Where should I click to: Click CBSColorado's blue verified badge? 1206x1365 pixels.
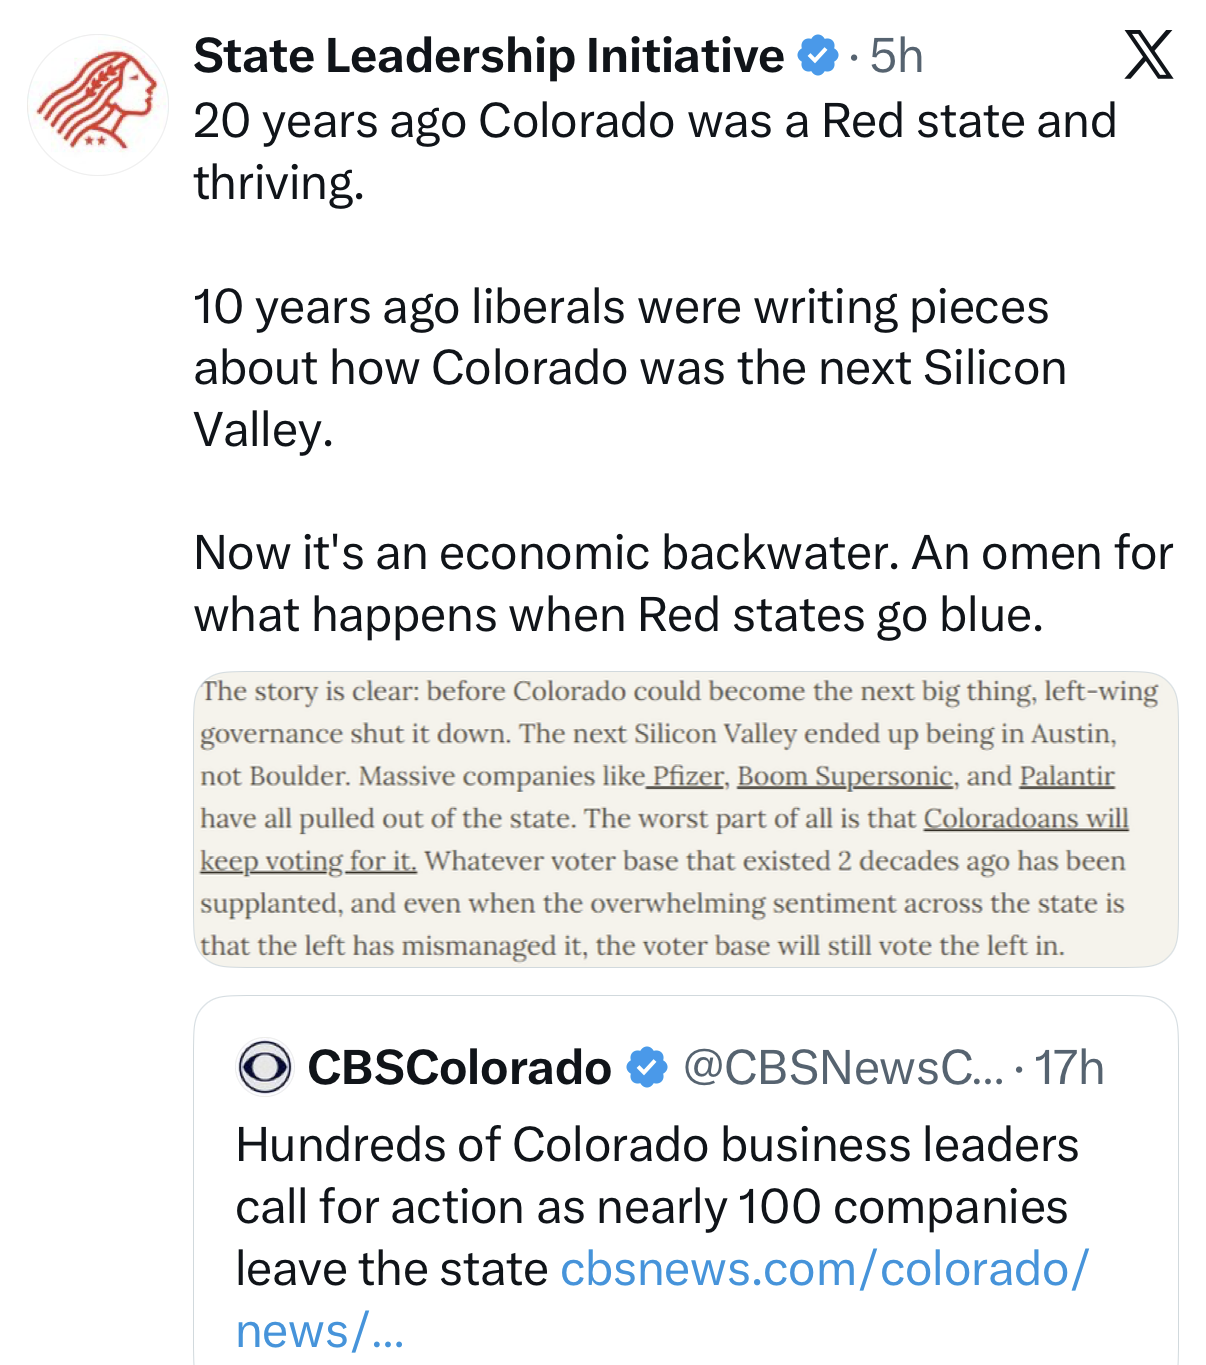coord(647,1068)
